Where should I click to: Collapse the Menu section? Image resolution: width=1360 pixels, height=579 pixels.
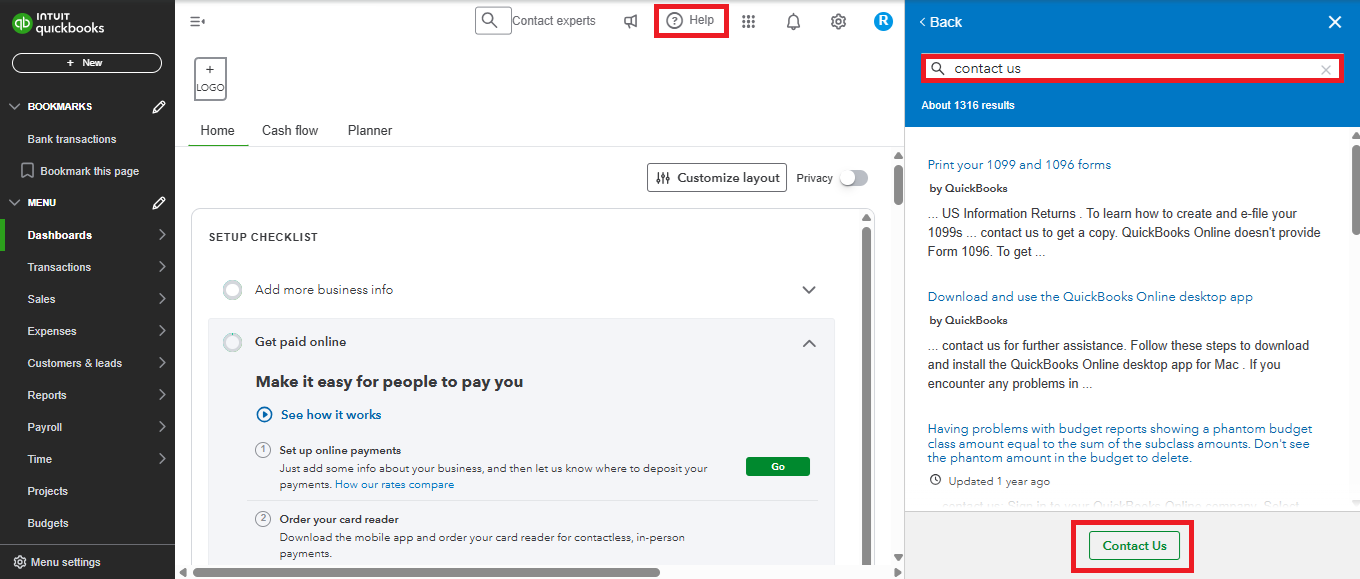click(x=14, y=203)
